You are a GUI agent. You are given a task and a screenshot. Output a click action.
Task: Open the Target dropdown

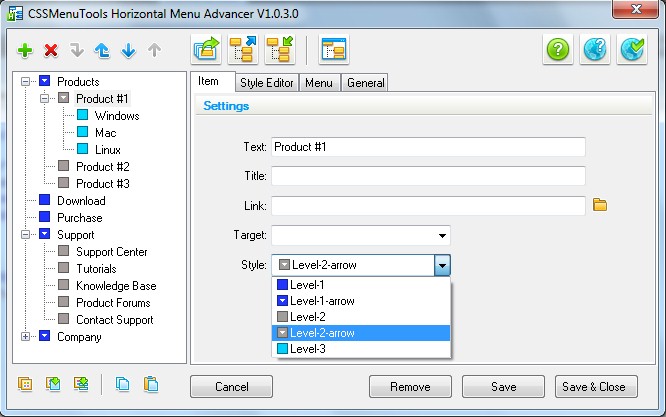442,236
